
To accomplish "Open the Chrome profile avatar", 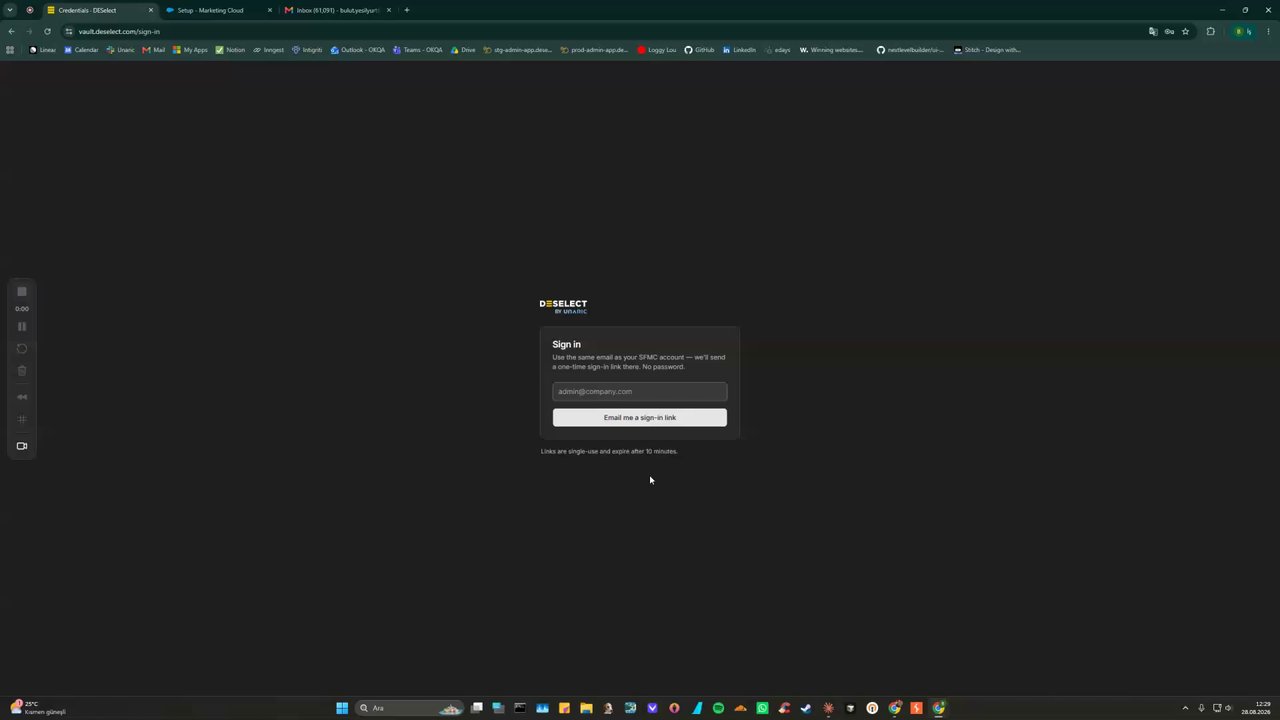I will [x=1243, y=31].
